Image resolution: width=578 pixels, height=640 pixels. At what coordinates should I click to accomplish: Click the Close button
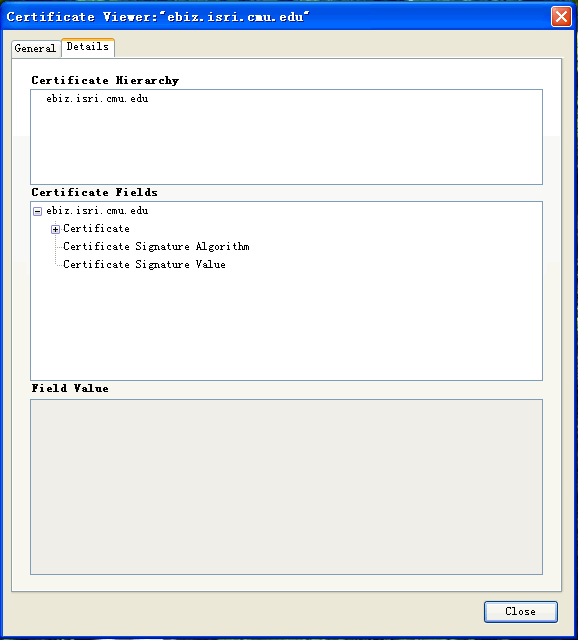520,611
